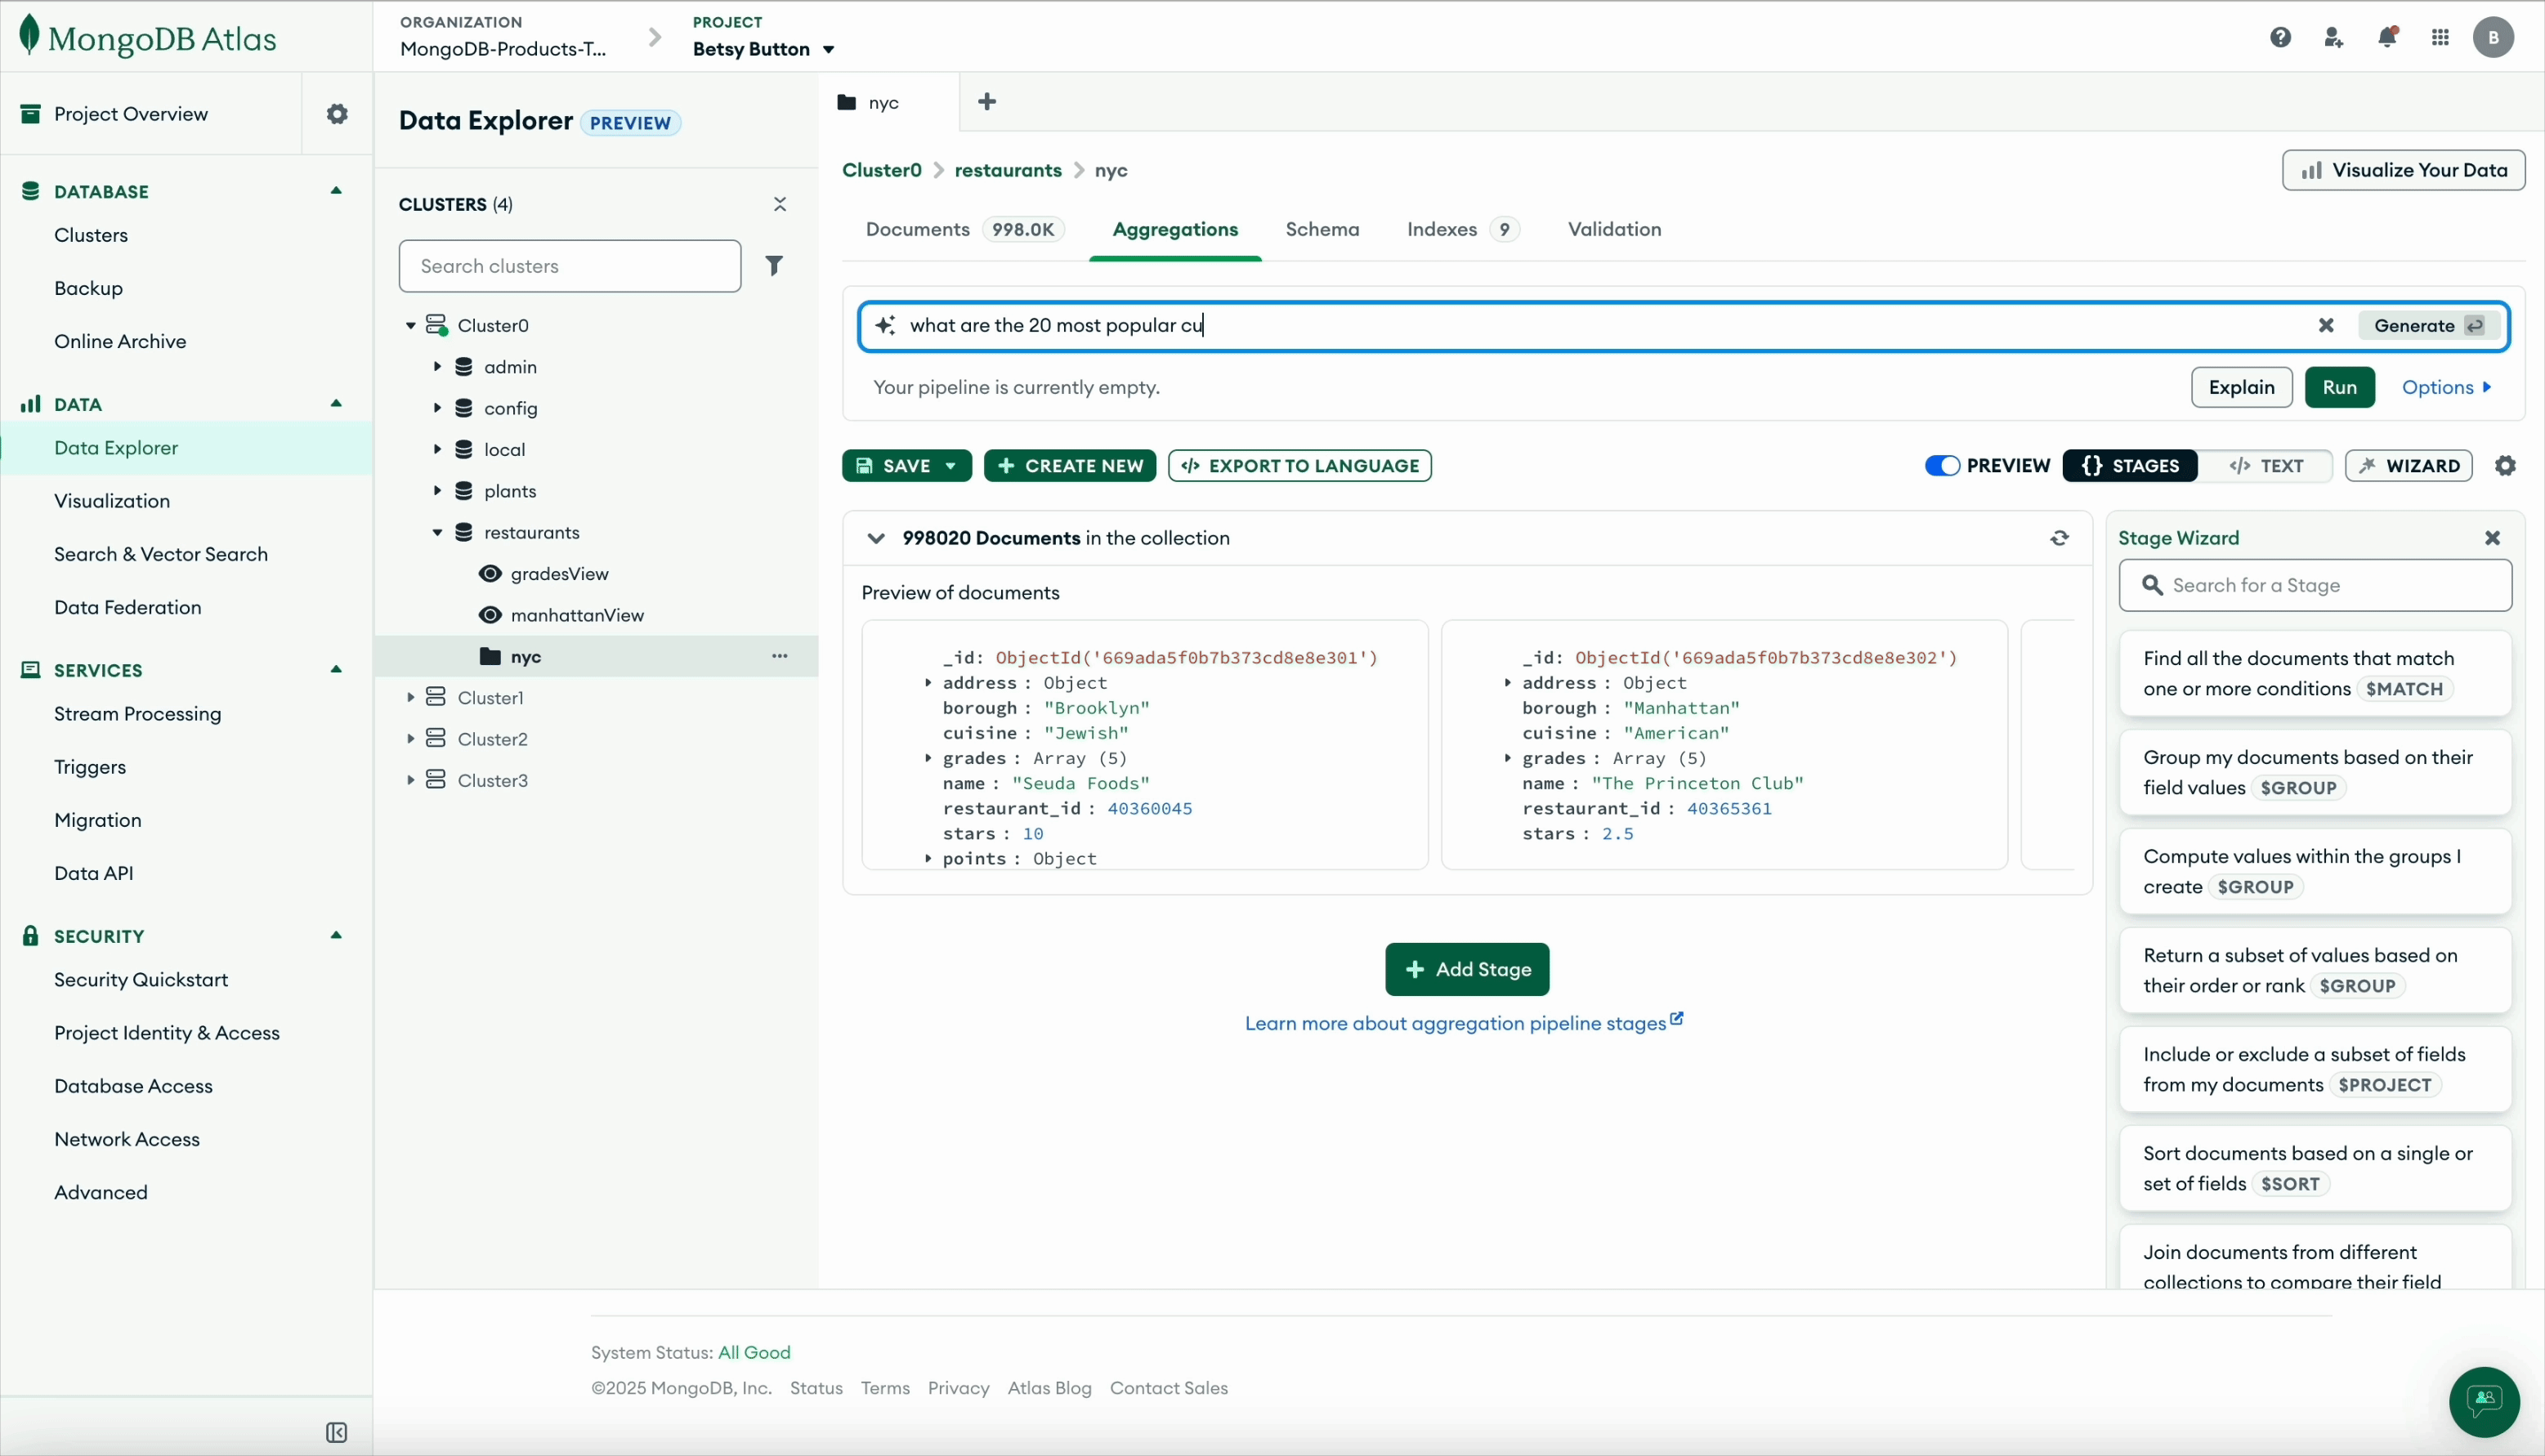2545x1456 pixels.
Task: Open the chat support bubble bottom right
Action: [2485, 1402]
